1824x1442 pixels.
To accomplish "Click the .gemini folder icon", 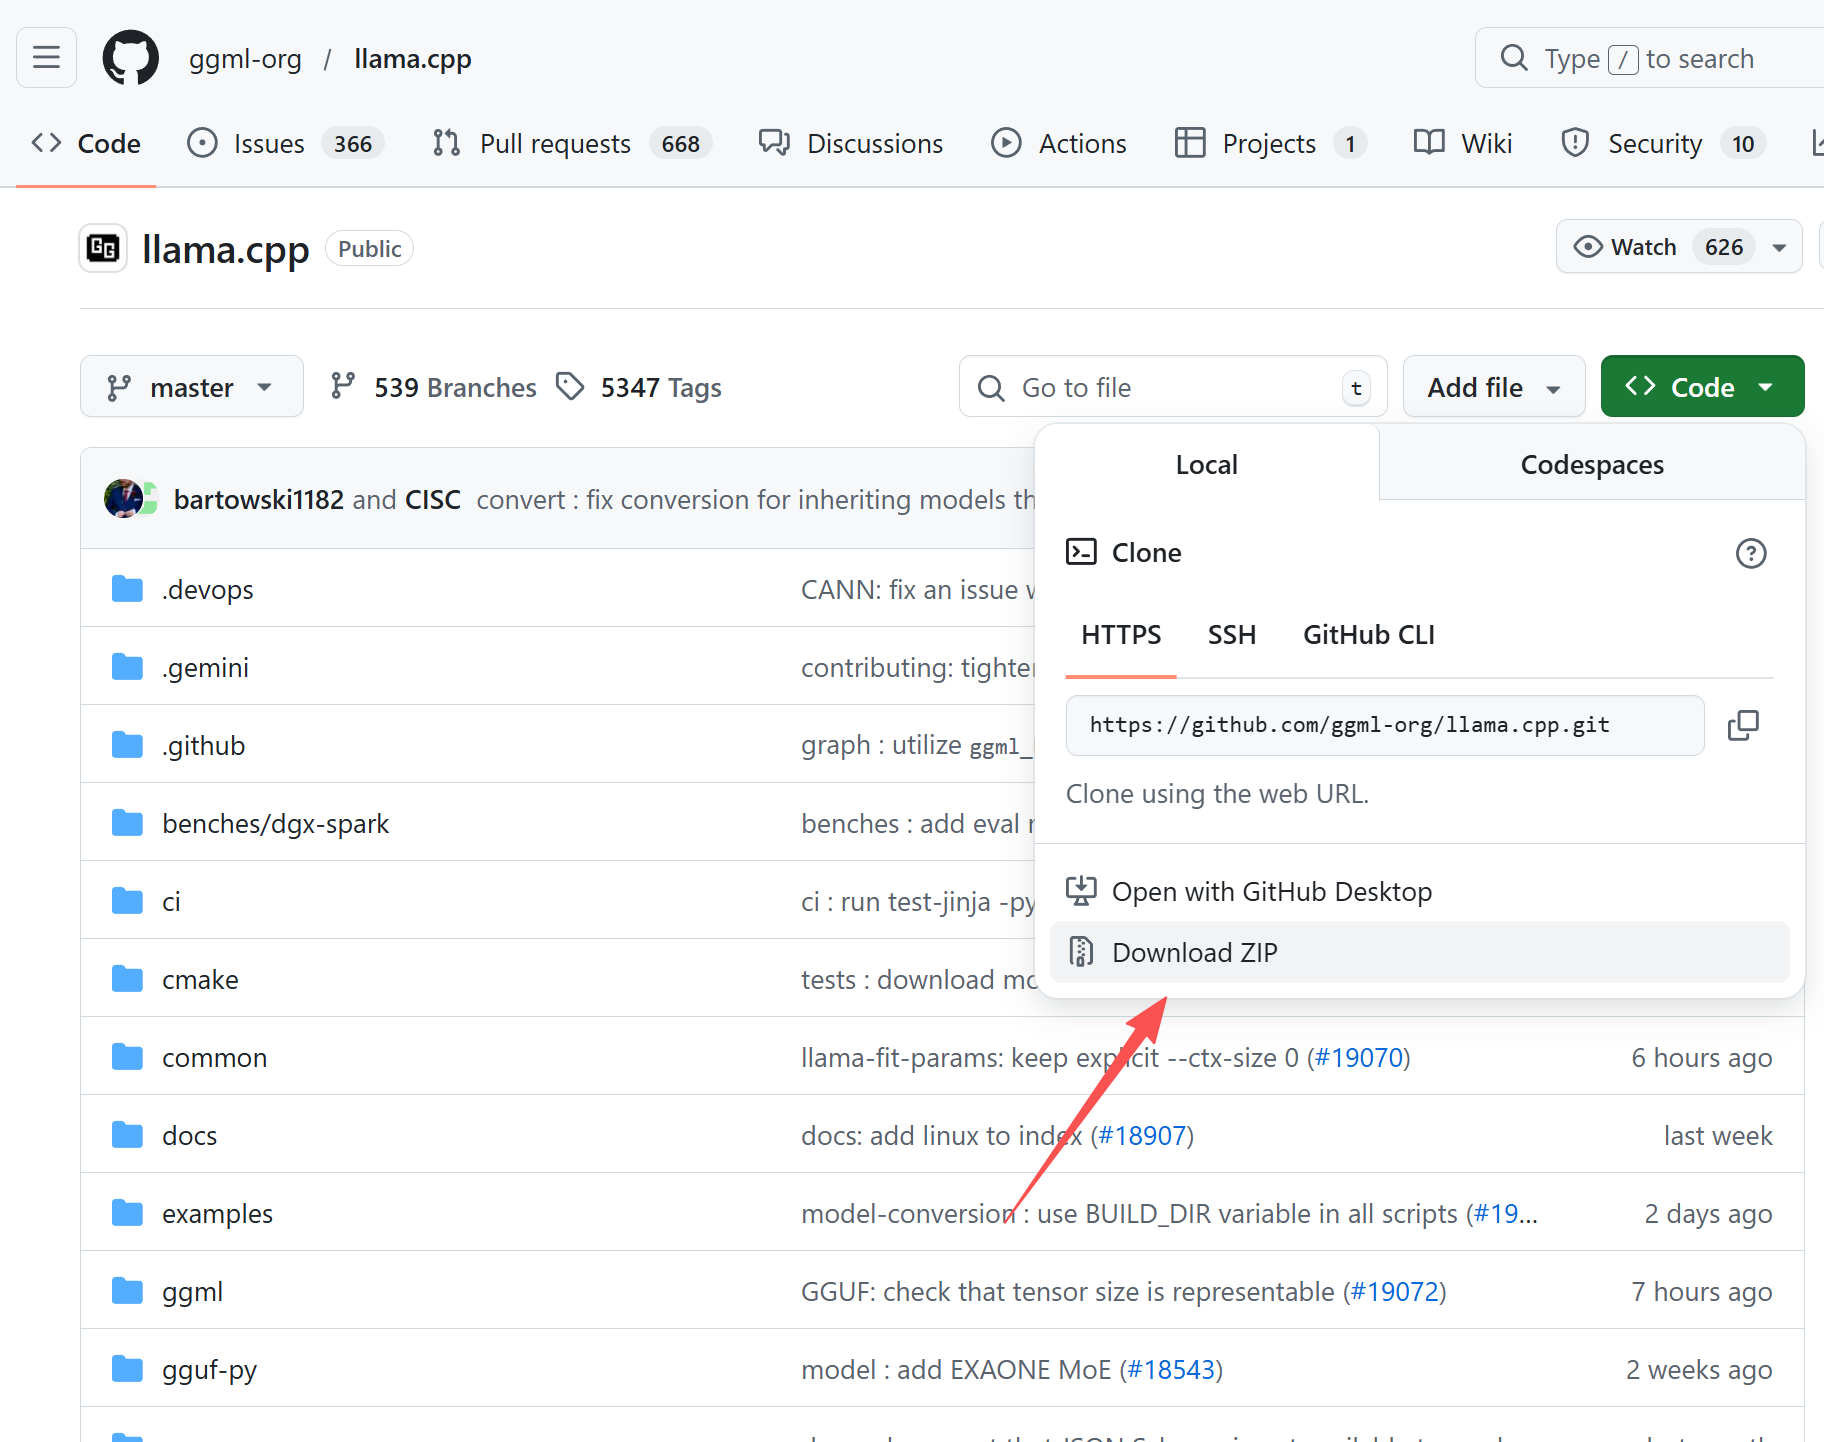I will (127, 667).
